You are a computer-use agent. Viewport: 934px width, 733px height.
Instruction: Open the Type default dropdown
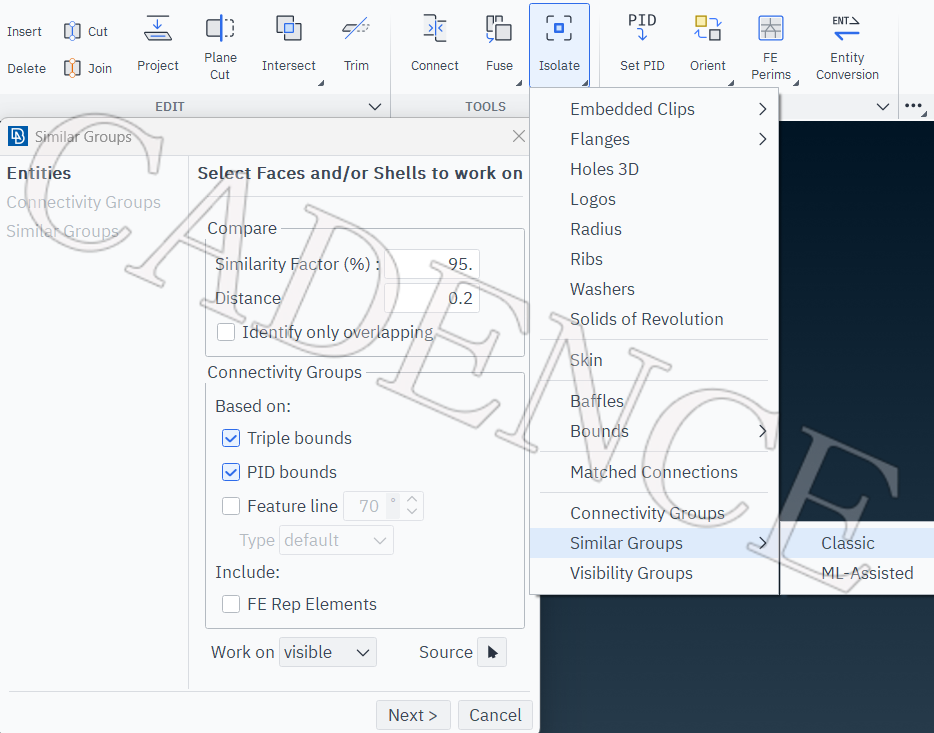336,540
